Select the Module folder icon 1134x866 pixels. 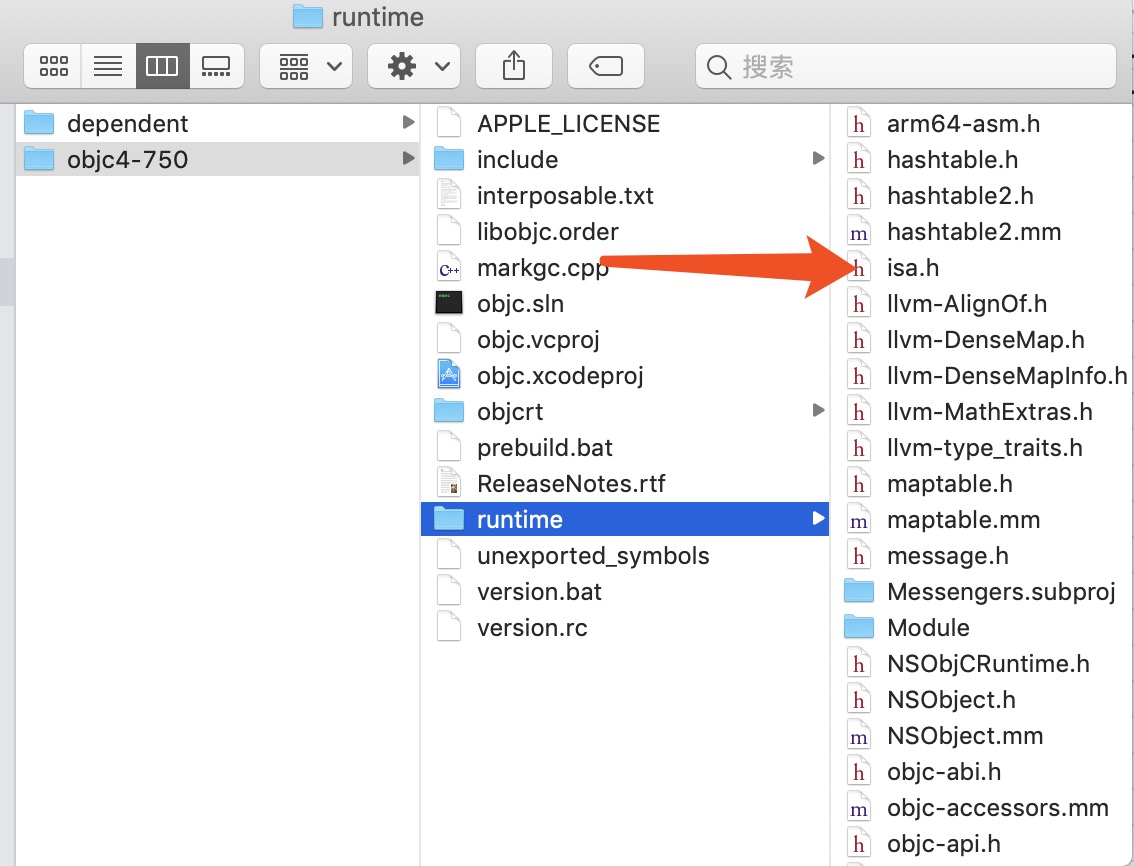[858, 627]
